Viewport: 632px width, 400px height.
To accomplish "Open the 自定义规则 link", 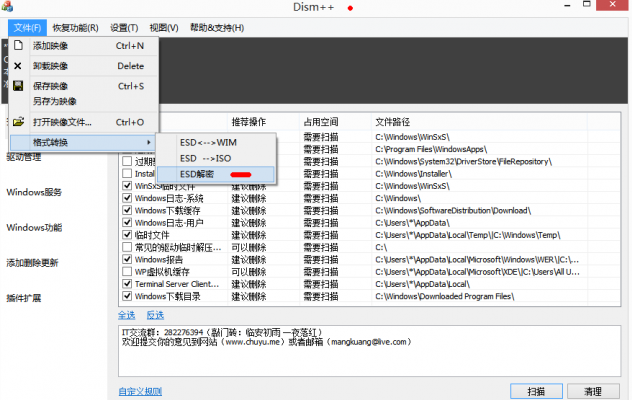I will [140, 391].
